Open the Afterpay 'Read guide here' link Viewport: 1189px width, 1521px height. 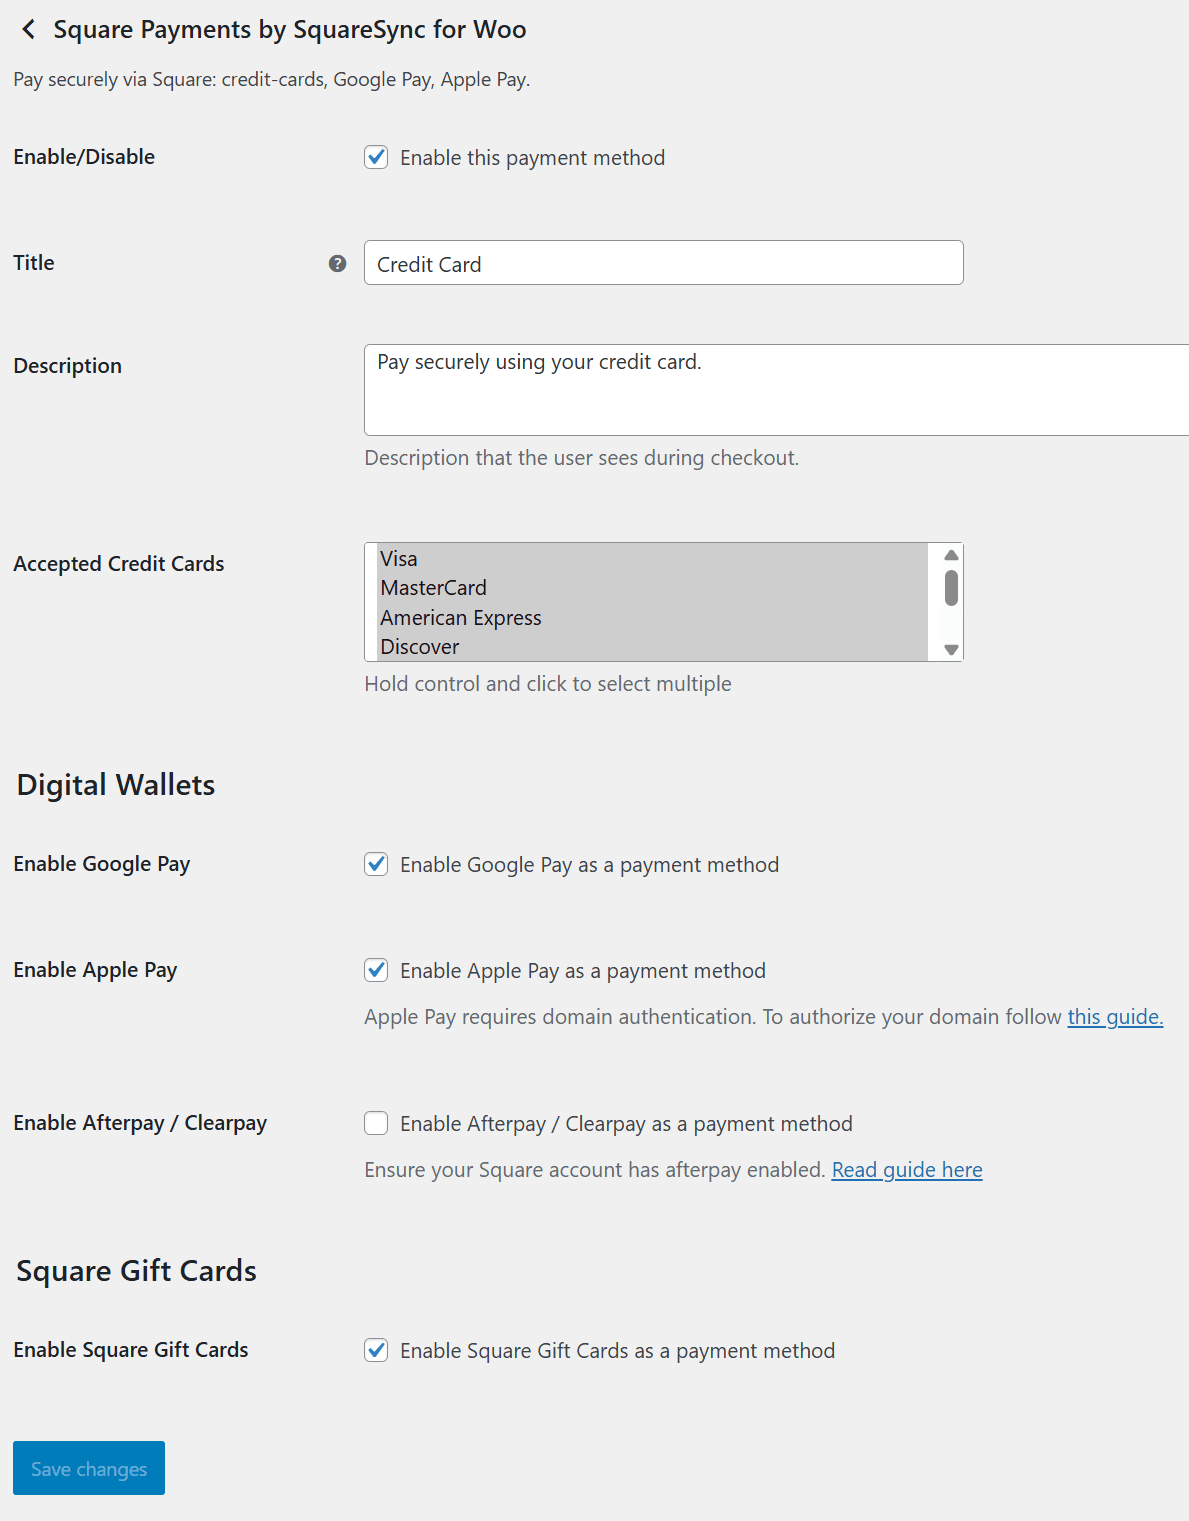coord(907,1170)
